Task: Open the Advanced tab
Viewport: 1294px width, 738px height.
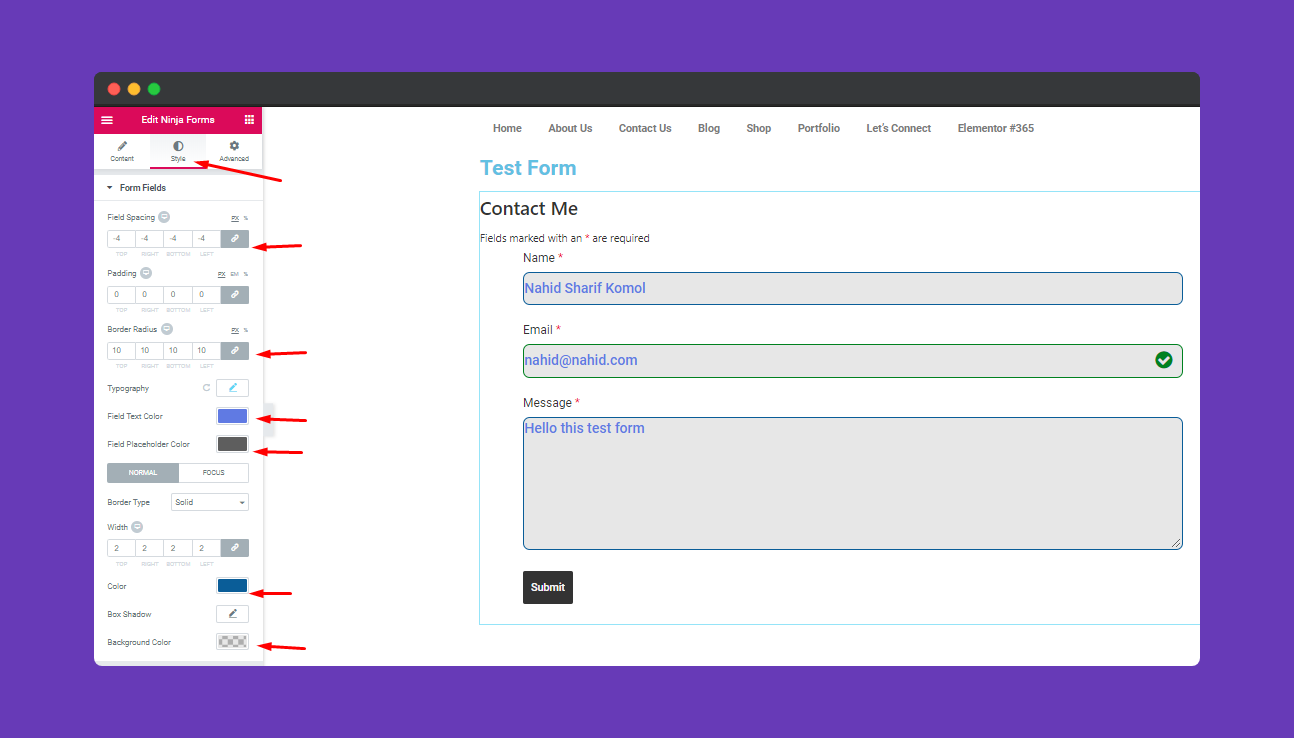Action: [234, 151]
